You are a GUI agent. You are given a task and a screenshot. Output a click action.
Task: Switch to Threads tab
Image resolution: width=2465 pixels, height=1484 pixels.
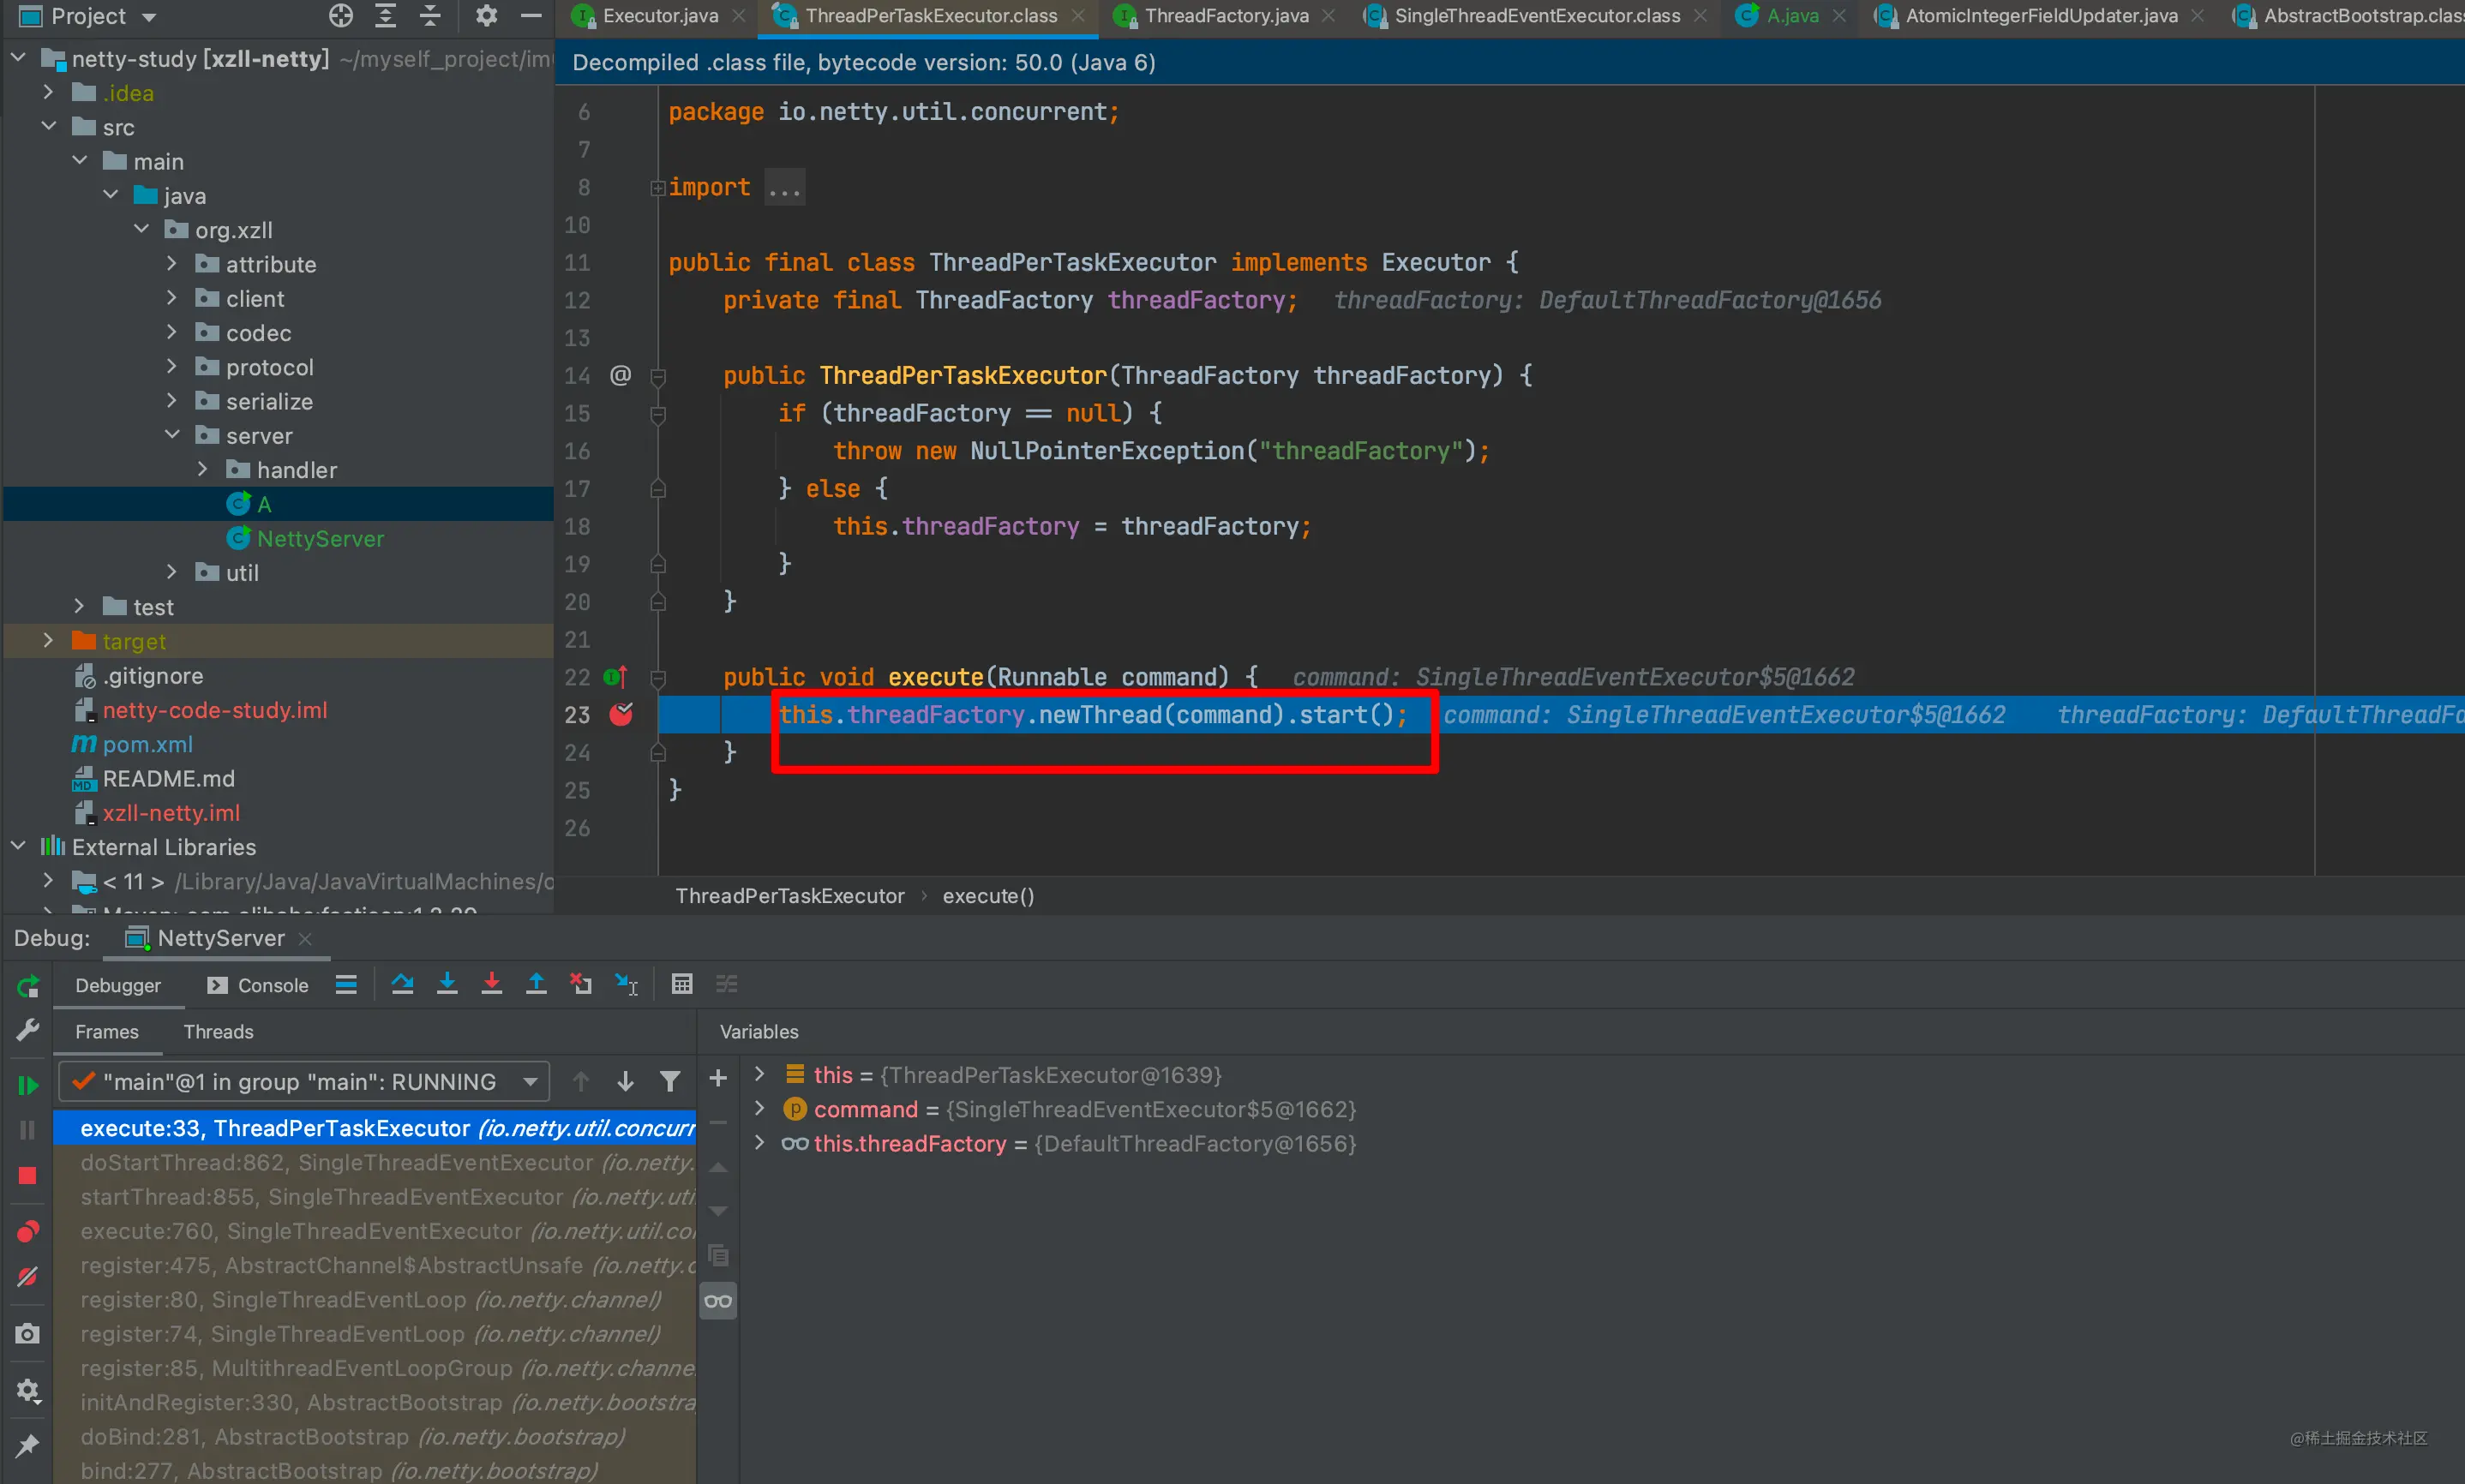tap(218, 1031)
